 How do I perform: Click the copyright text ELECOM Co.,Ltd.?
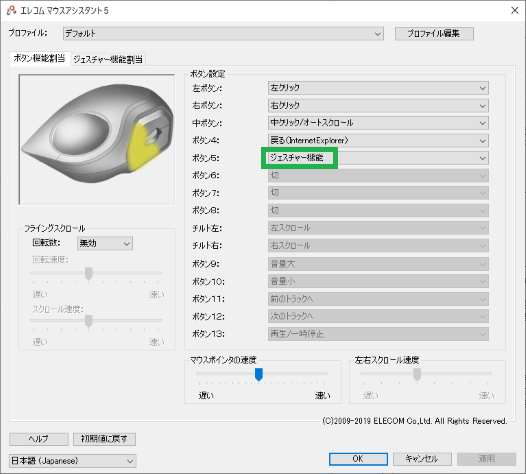click(x=402, y=421)
